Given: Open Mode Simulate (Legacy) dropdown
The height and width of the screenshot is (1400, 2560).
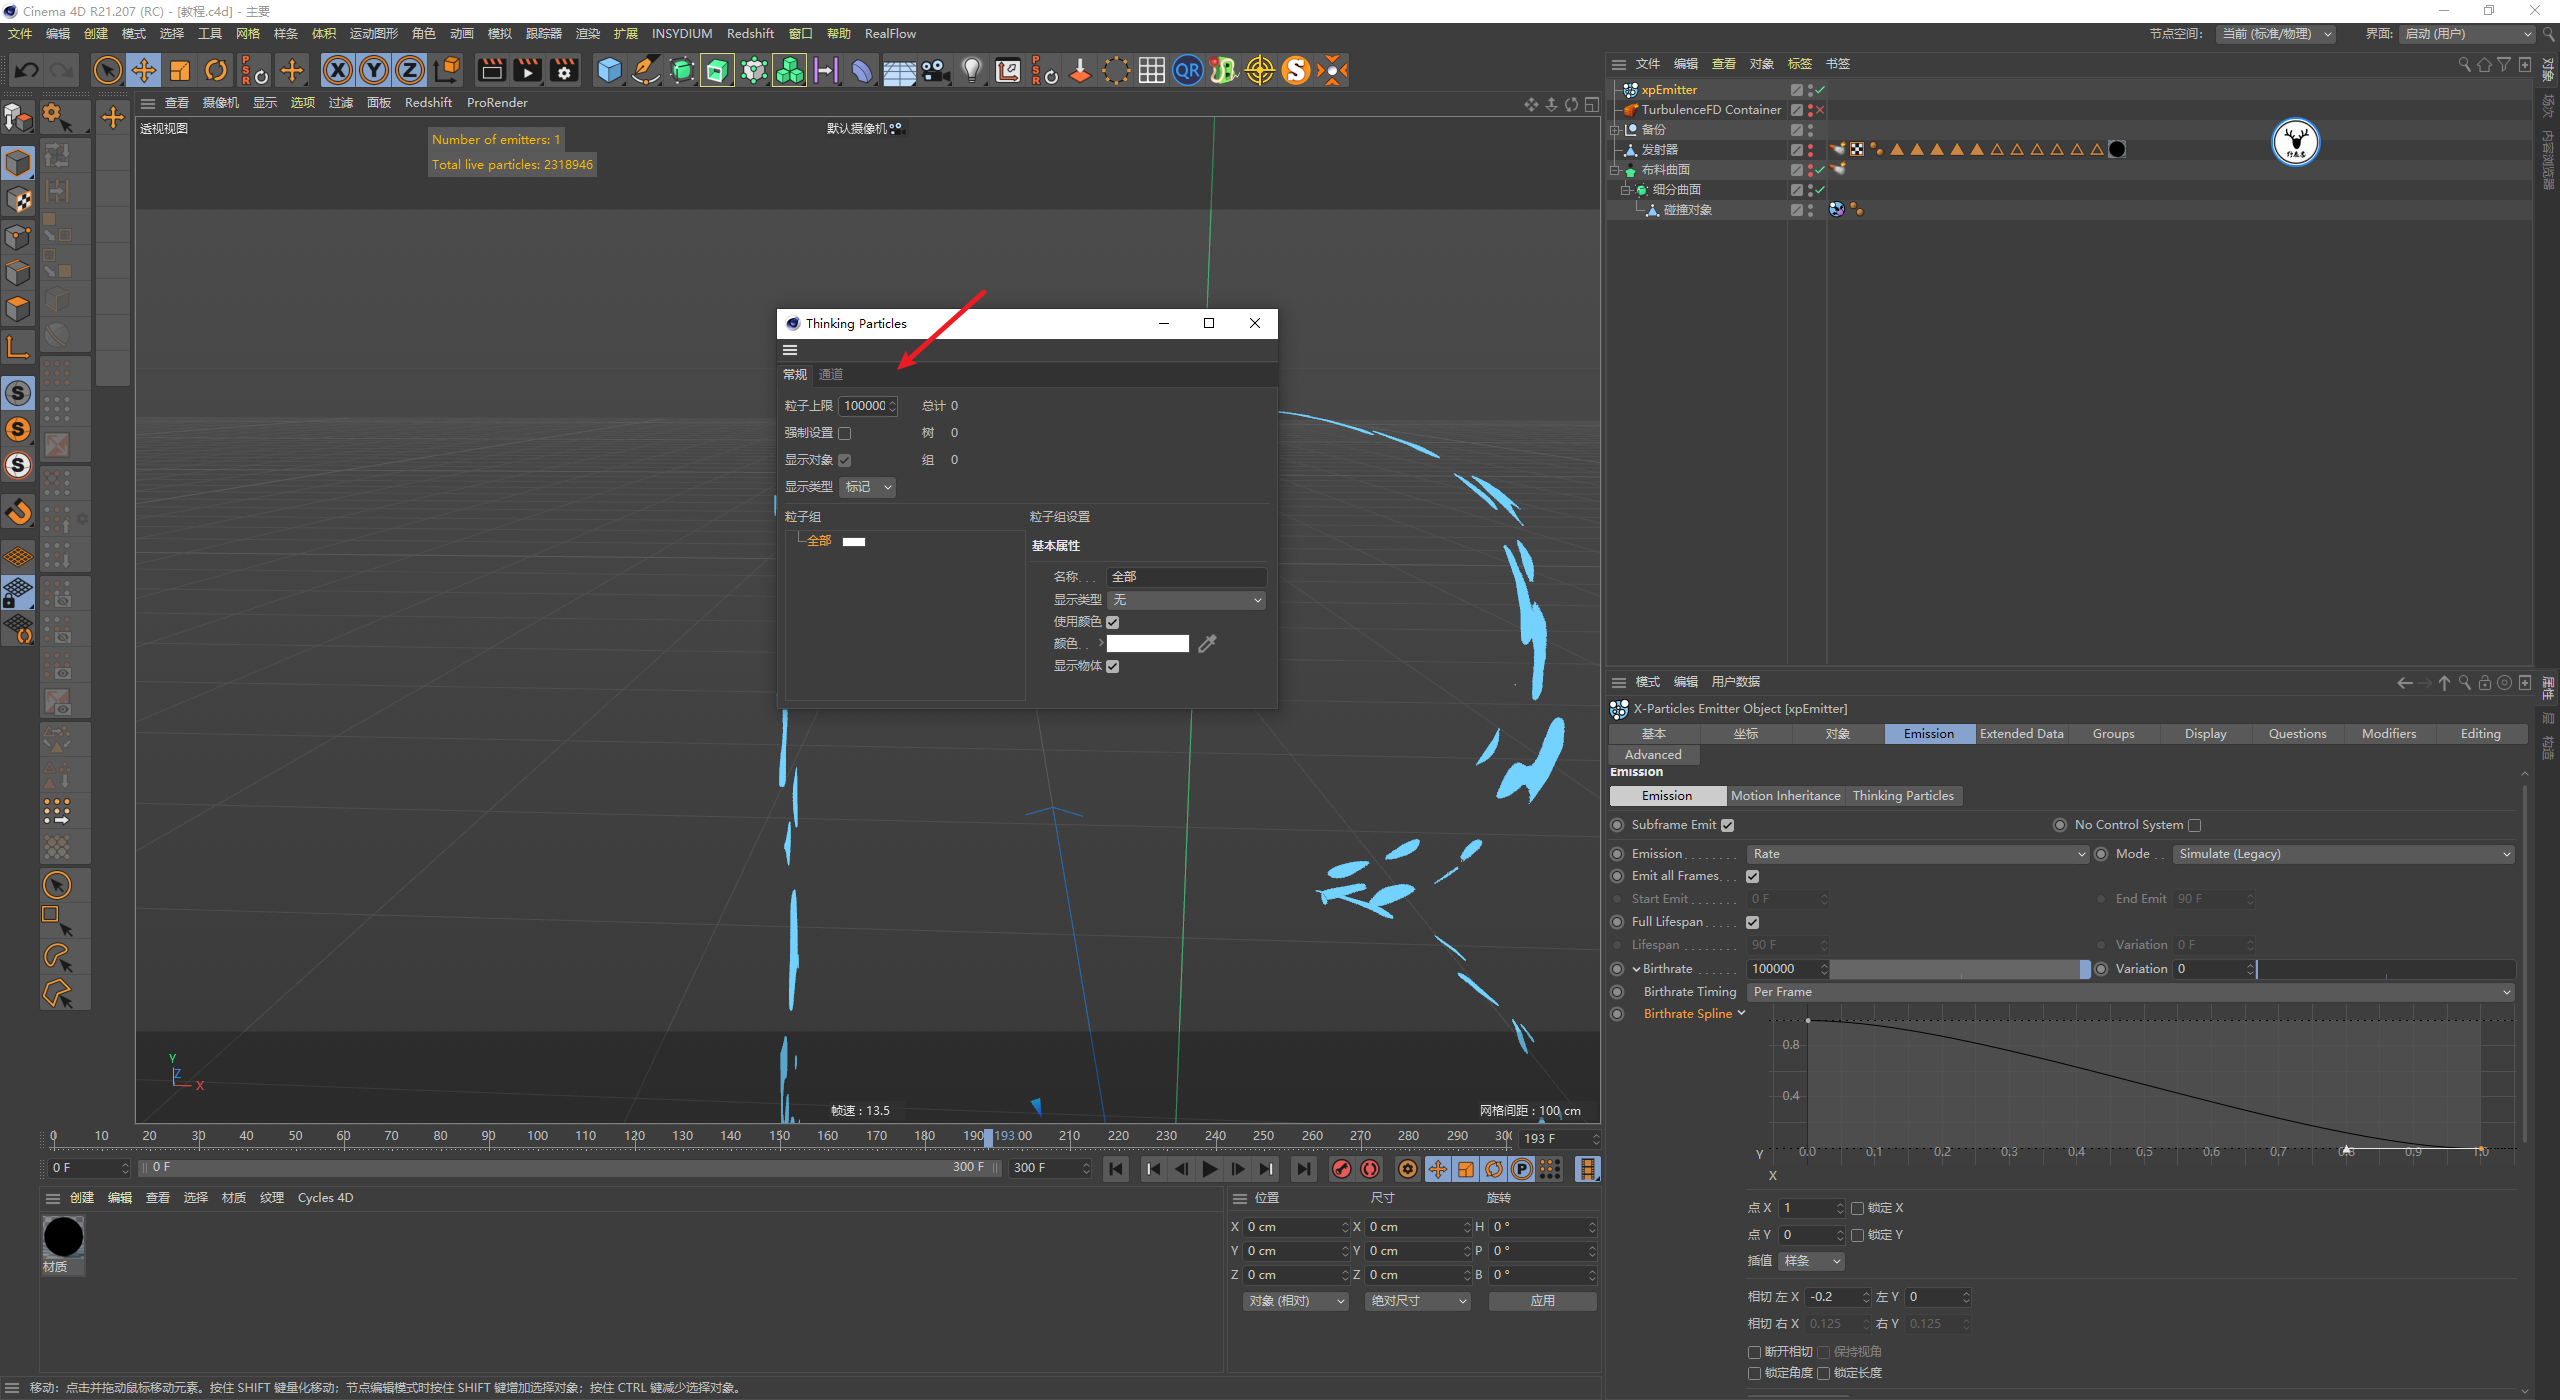Looking at the screenshot, I should click(x=2343, y=854).
